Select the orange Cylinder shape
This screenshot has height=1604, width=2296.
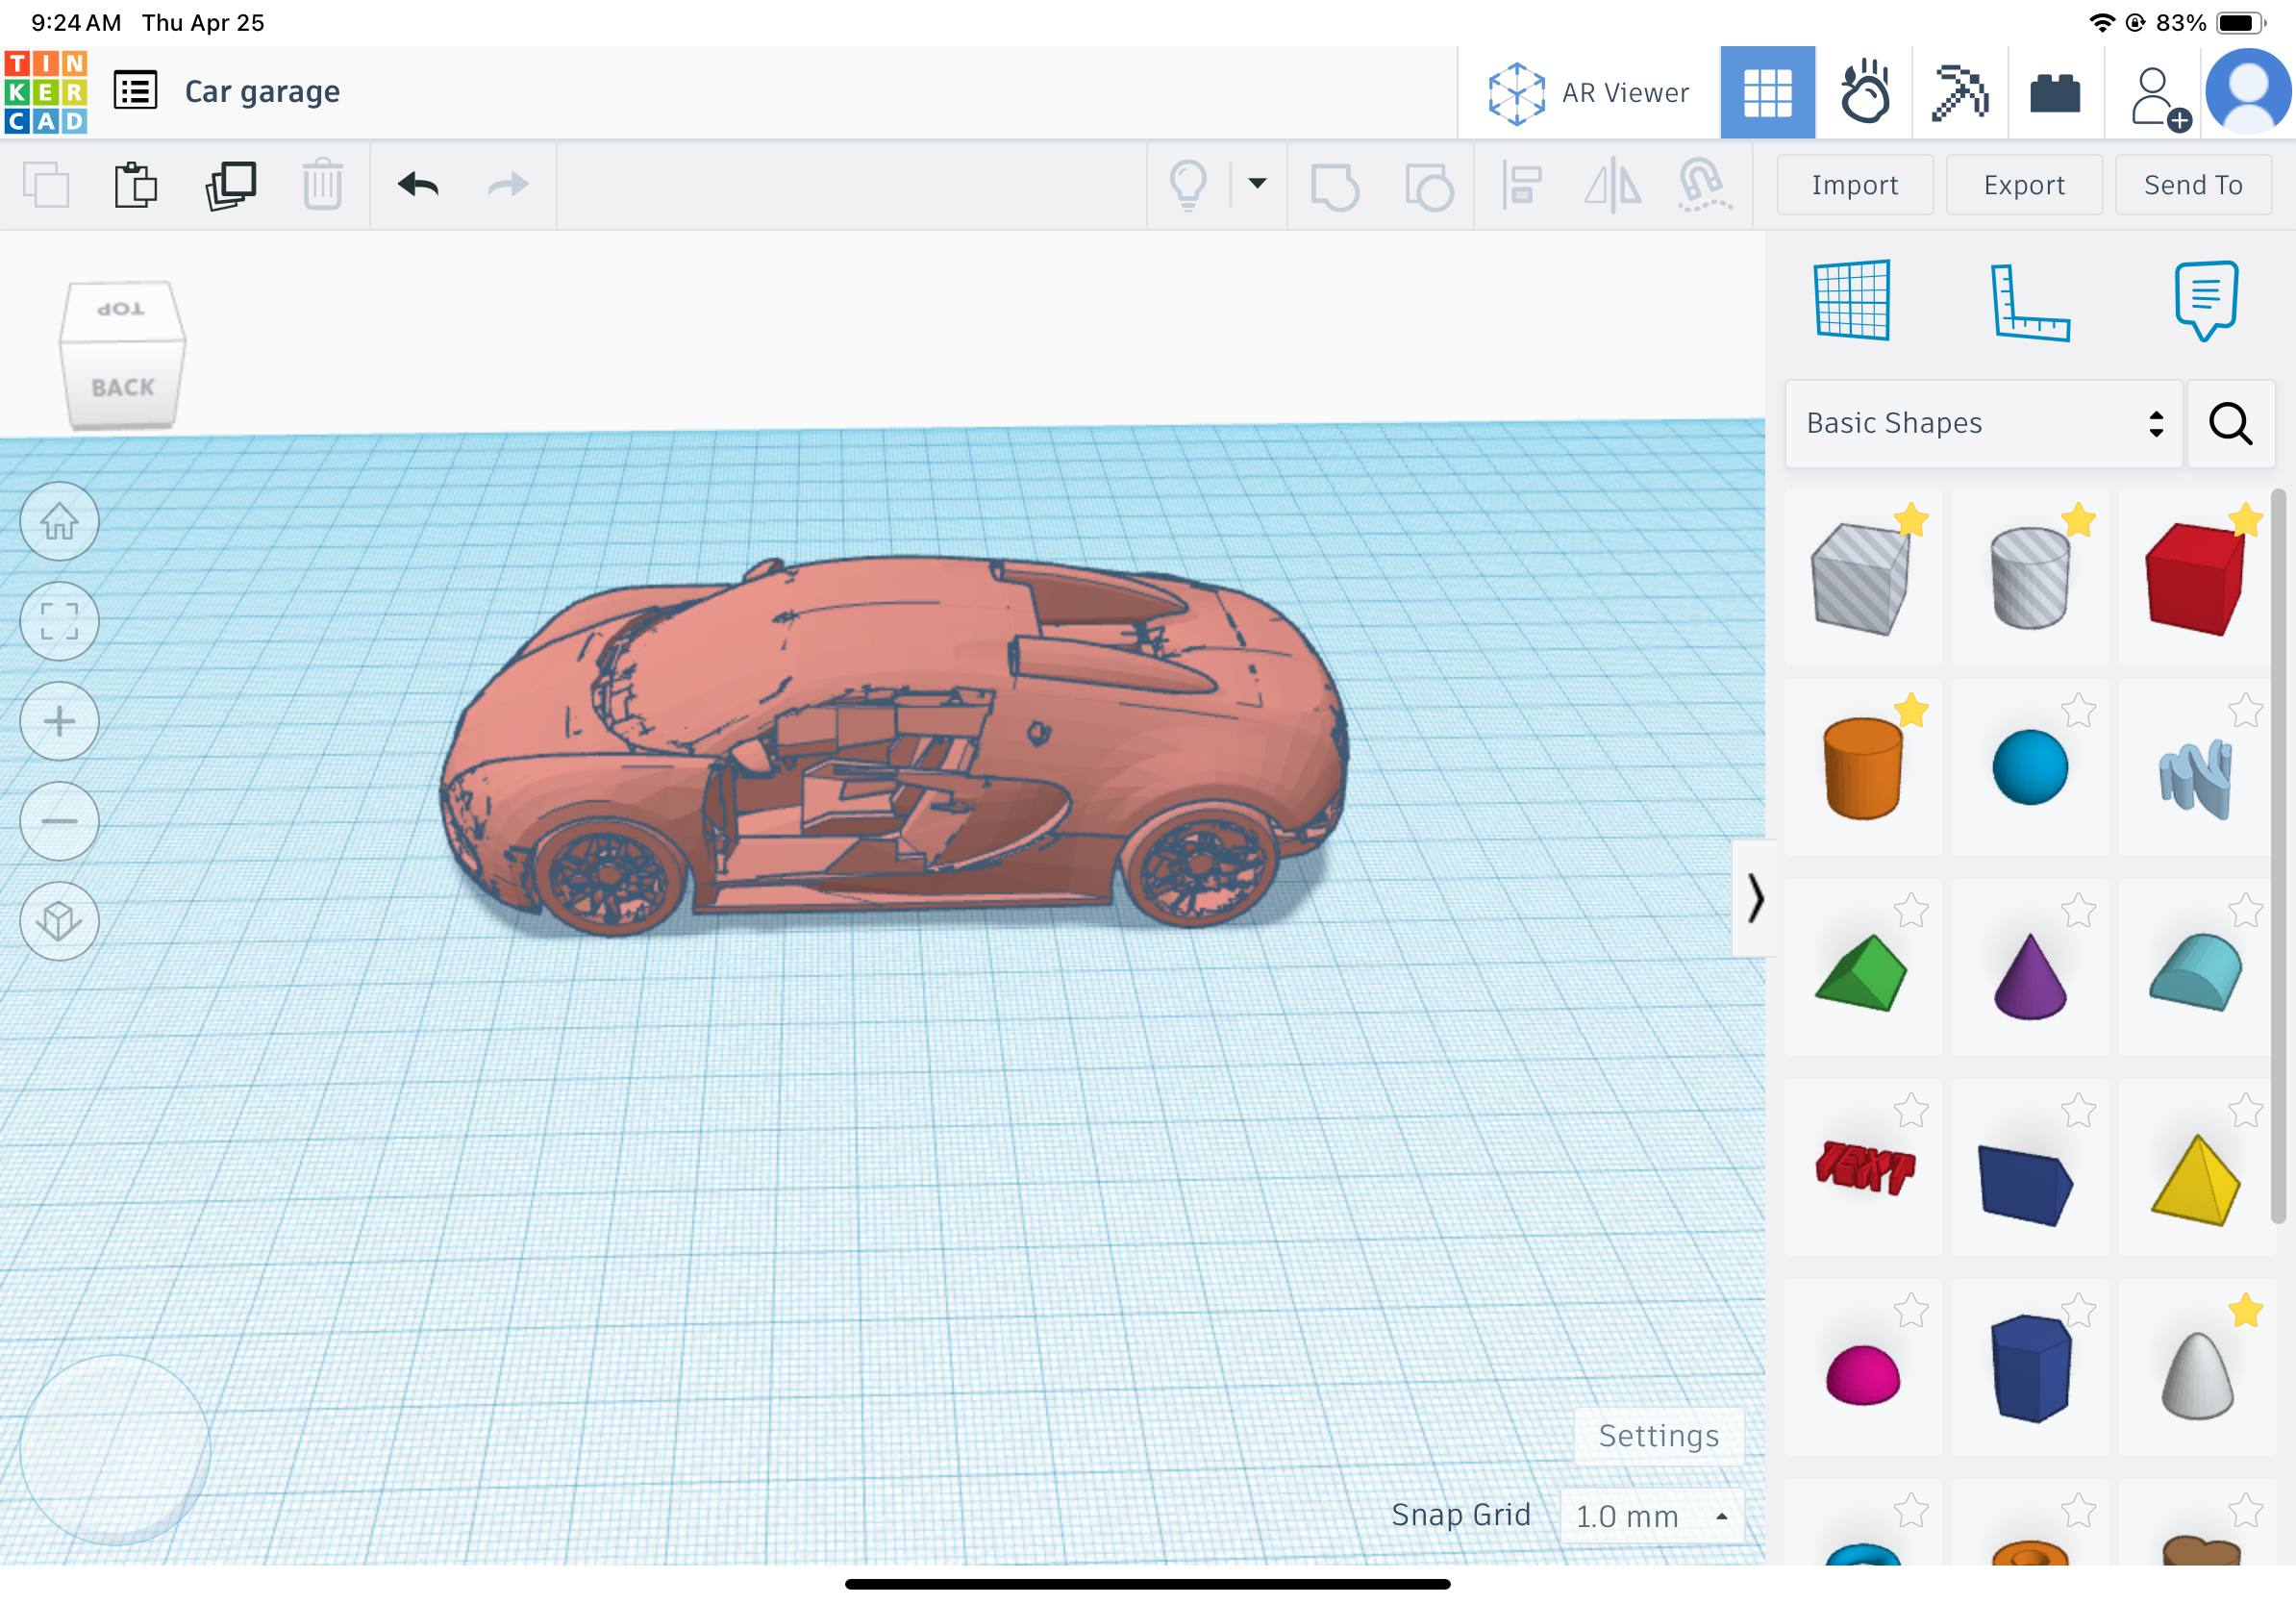pos(1861,768)
